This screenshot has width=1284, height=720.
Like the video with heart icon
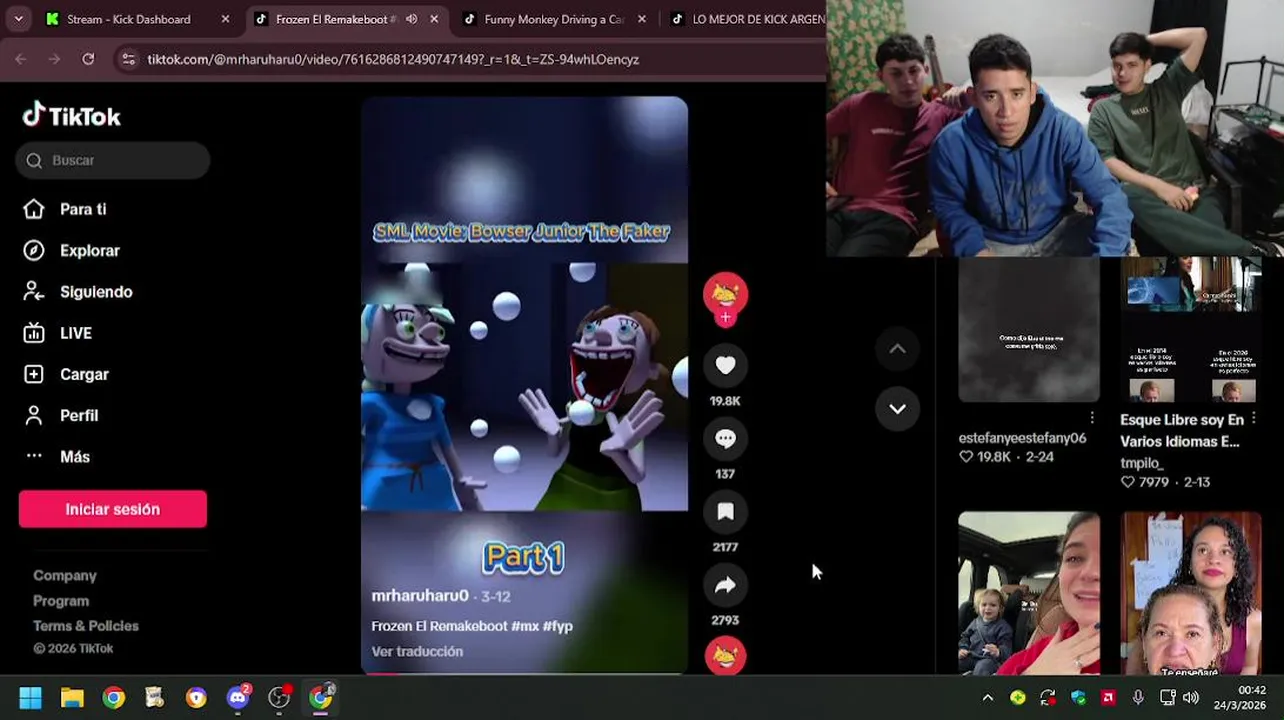725,366
